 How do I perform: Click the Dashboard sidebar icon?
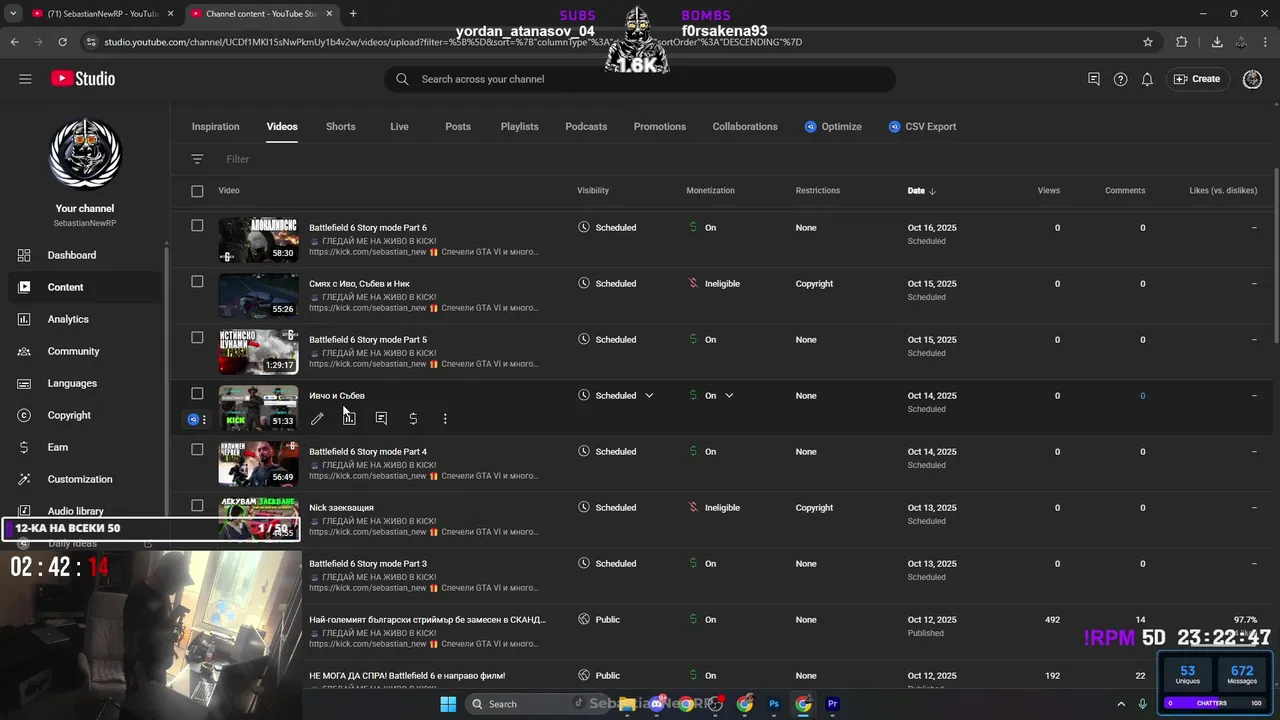[24, 255]
